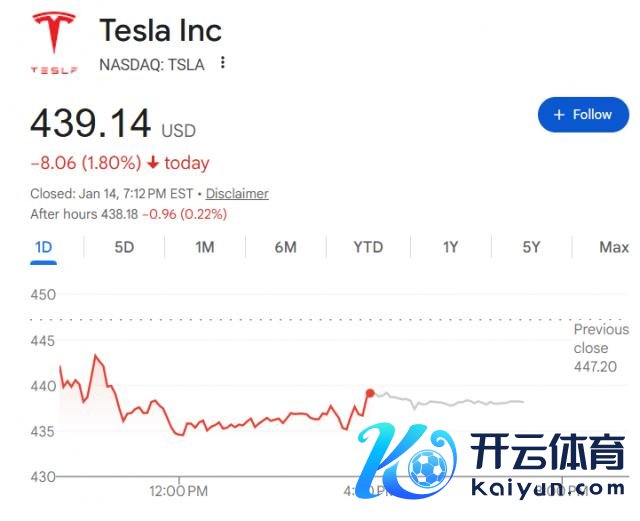
Task: Click the red closing price dot on chart
Action: point(370,393)
